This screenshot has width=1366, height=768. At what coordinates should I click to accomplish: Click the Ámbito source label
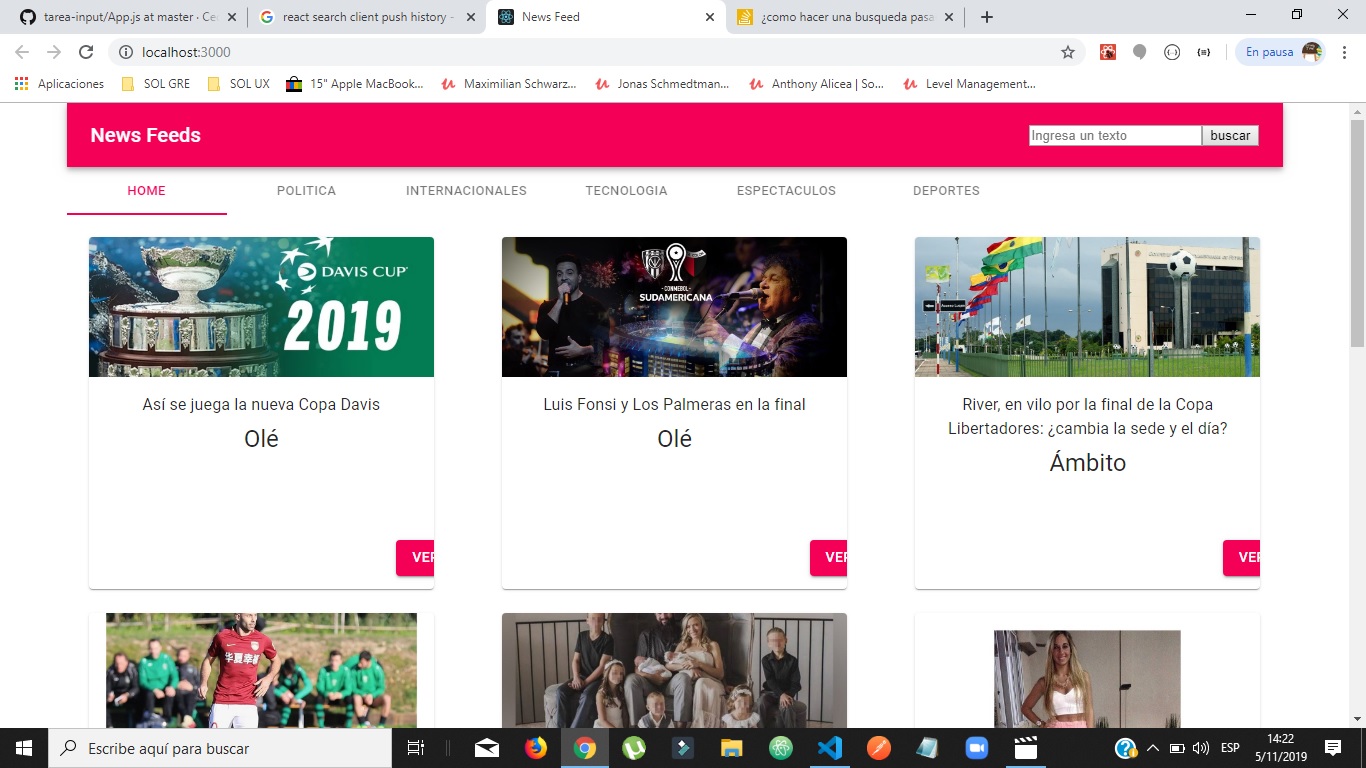pyautogui.click(x=1088, y=462)
